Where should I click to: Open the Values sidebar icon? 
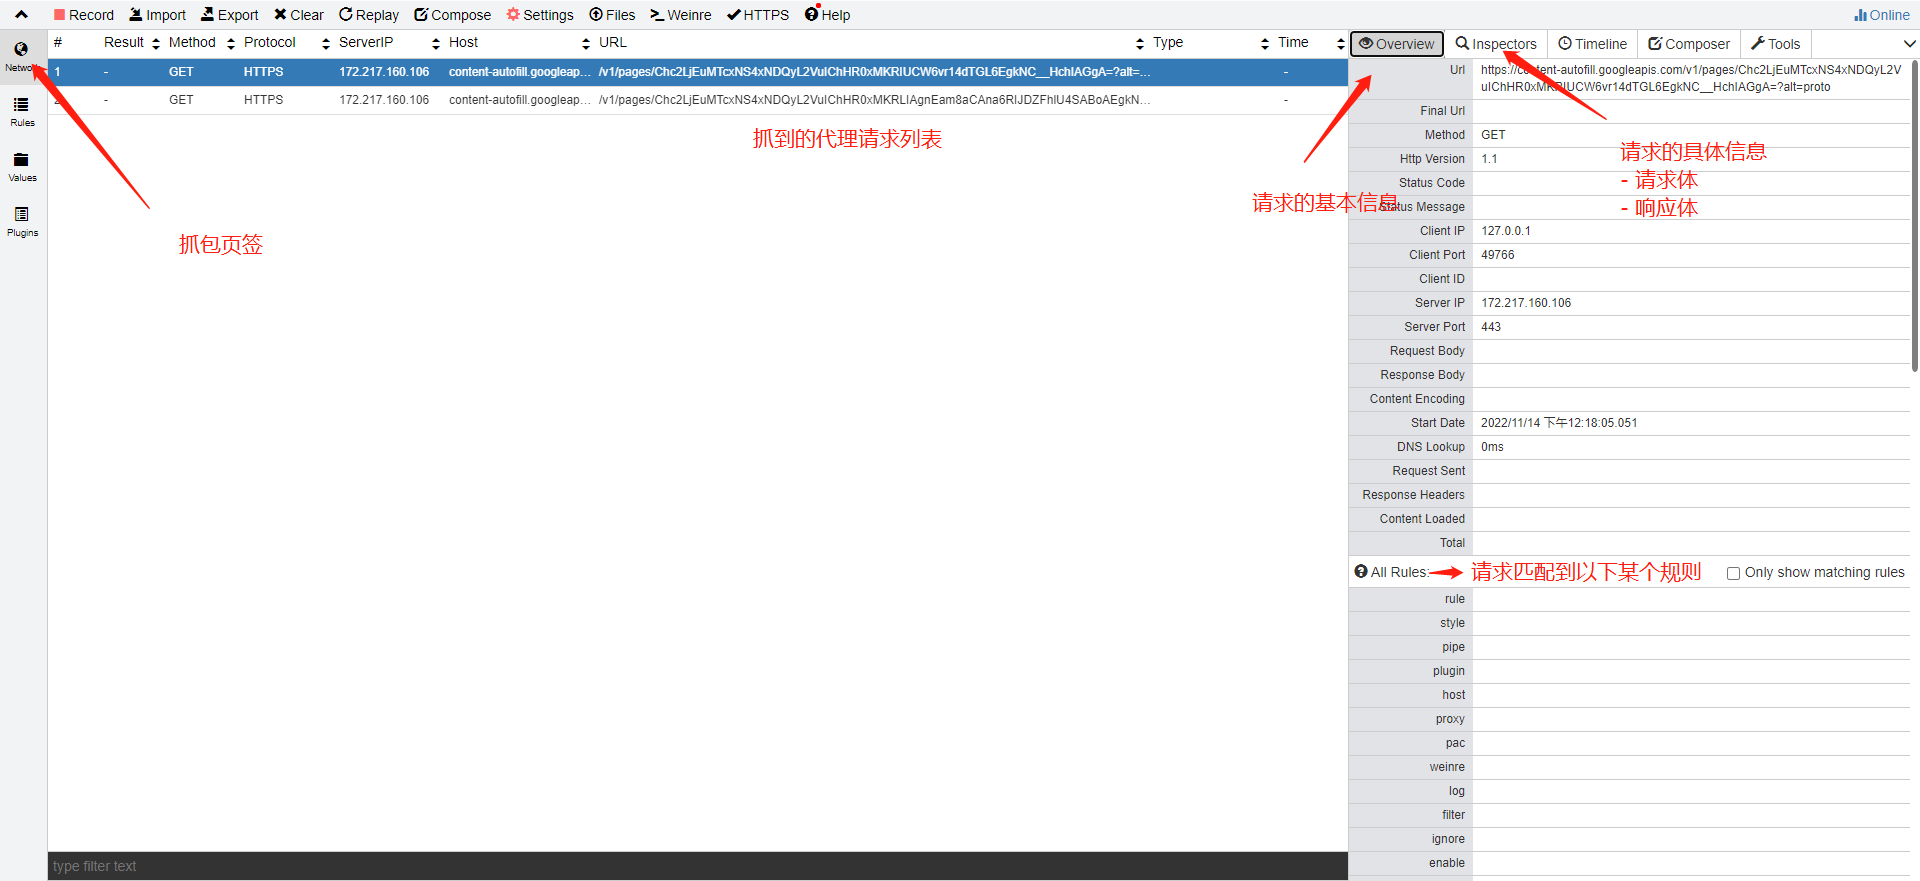(22, 166)
